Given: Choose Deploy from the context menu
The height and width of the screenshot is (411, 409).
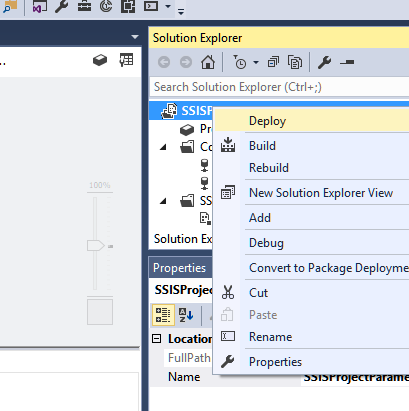Looking at the screenshot, I should 311,121.
